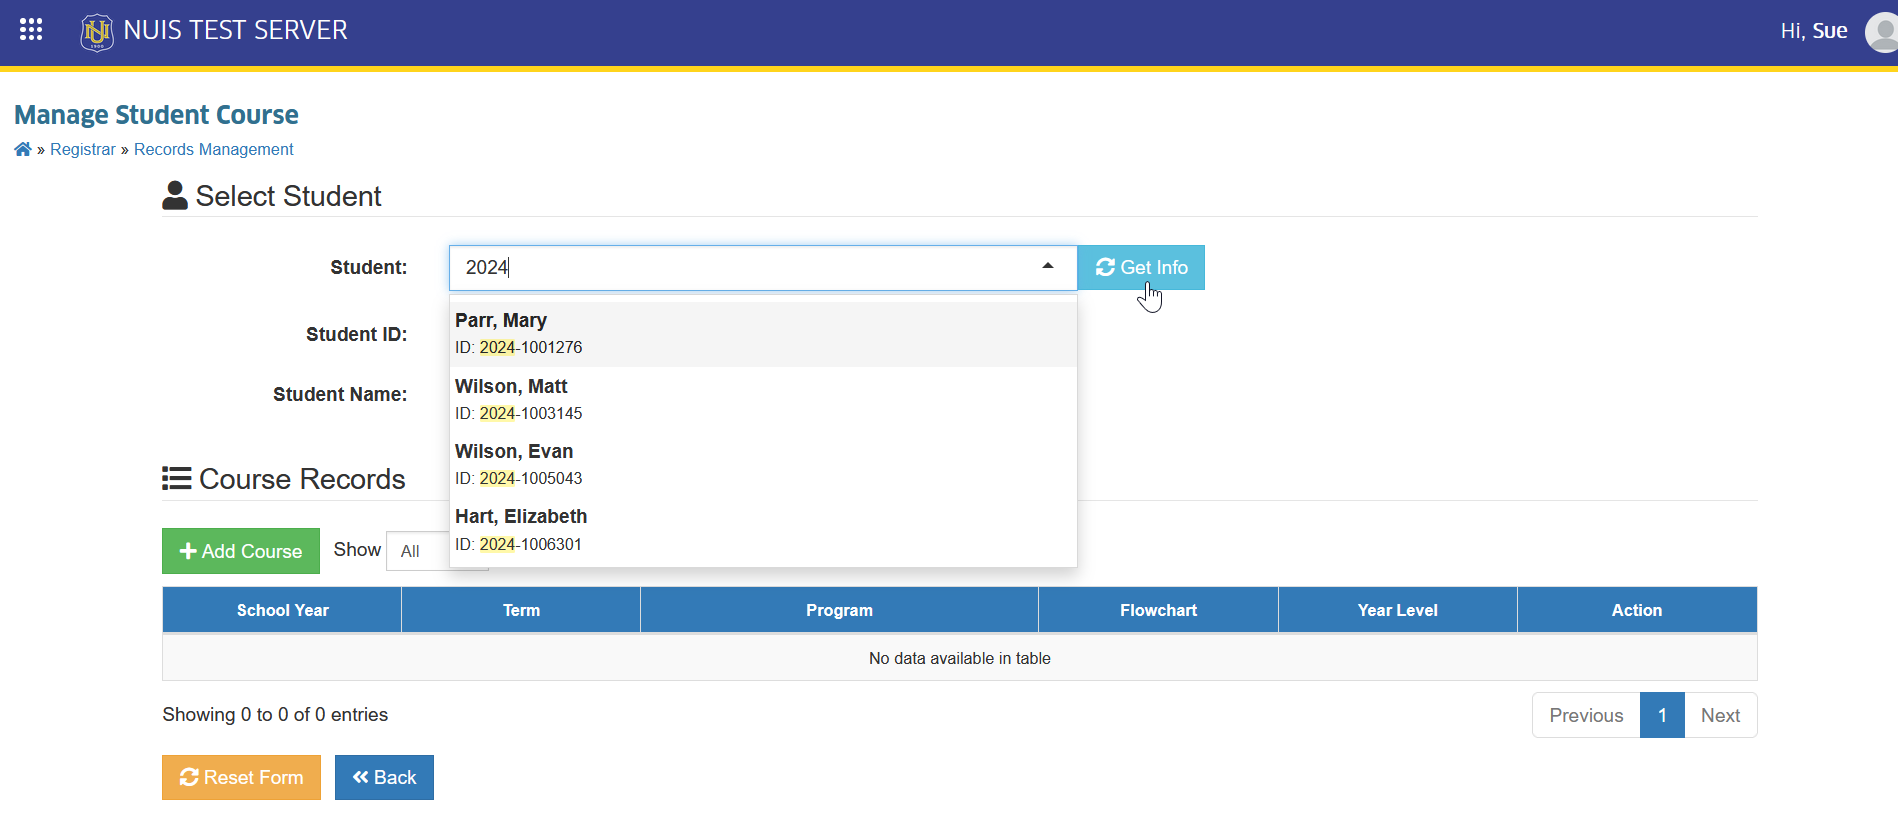Sort by Program column header
Screen dimensions: 1898x815
pos(839,610)
